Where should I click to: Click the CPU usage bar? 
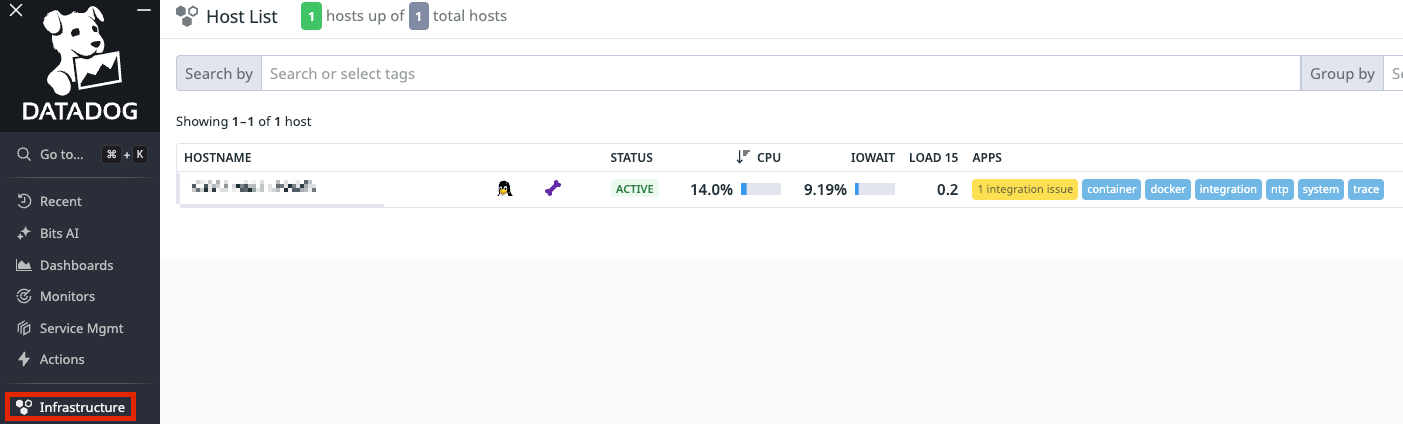[x=760, y=189]
